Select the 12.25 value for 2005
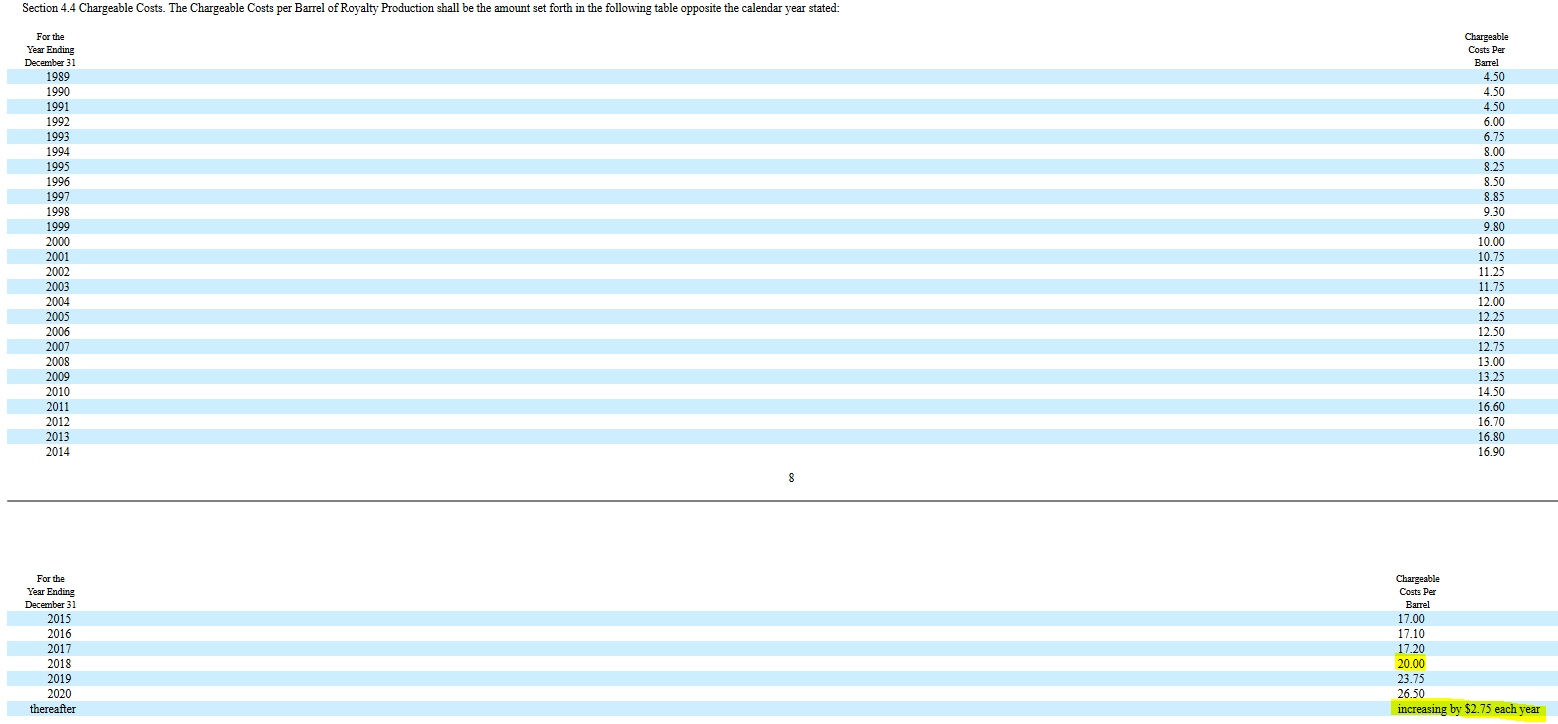The image size is (1558, 724). [1491, 316]
